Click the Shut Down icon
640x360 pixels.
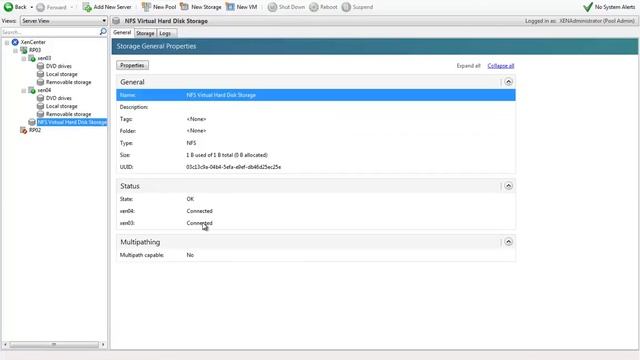tap(272, 7)
